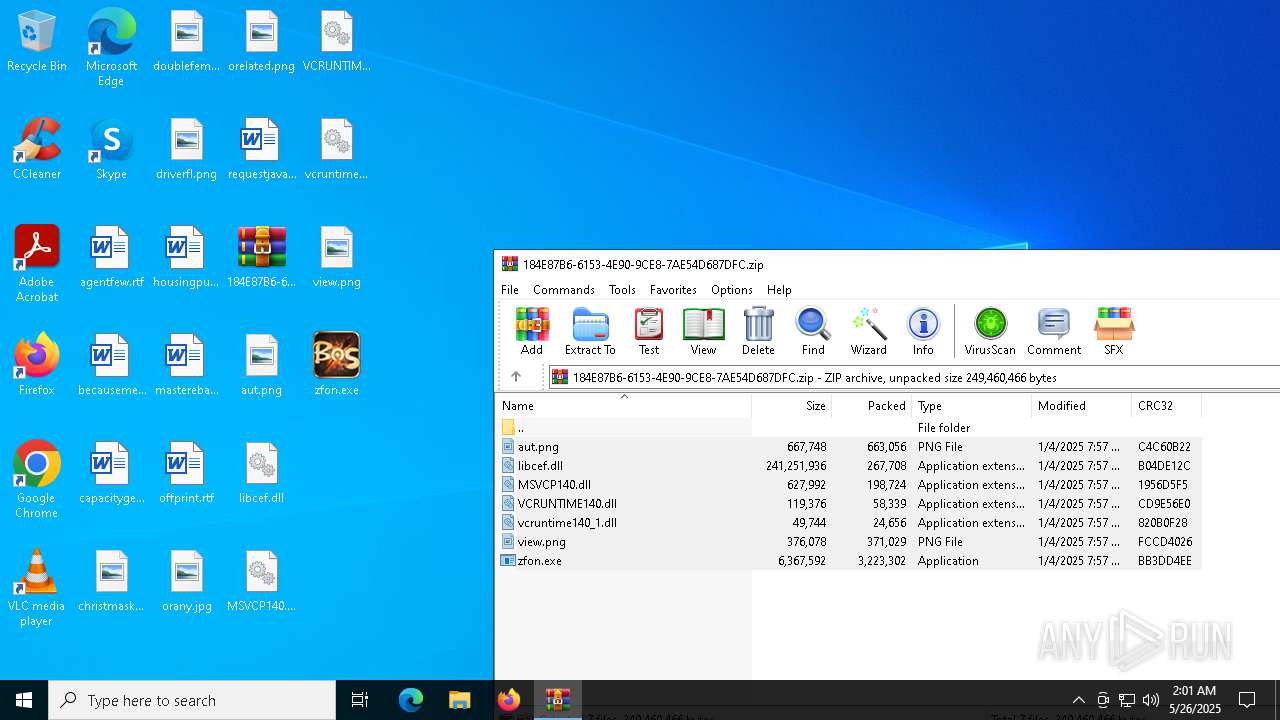Select the driverfl.png desktop file
This screenshot has width=1280, height=720.
point(186,150)
